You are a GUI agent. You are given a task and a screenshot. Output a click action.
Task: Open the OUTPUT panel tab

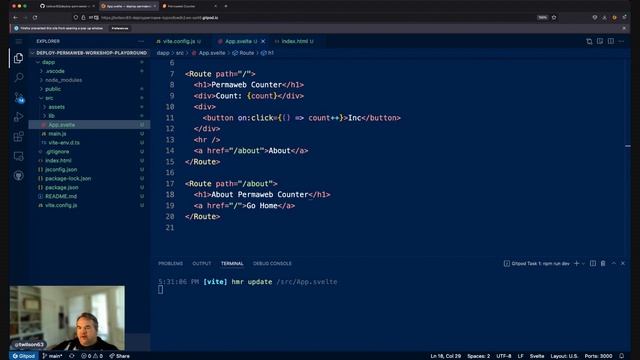[202, 264]
